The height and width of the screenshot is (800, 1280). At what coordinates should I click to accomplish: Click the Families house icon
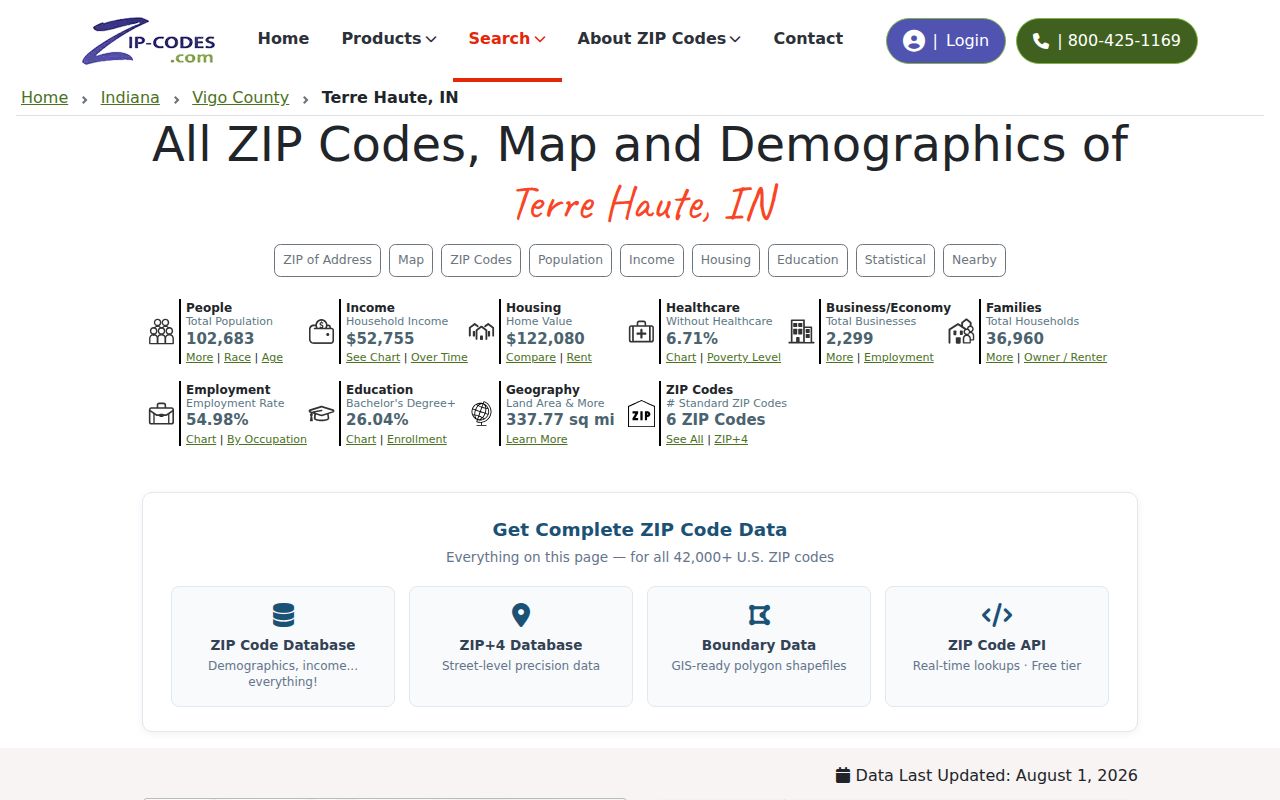(x=961, y=332)
